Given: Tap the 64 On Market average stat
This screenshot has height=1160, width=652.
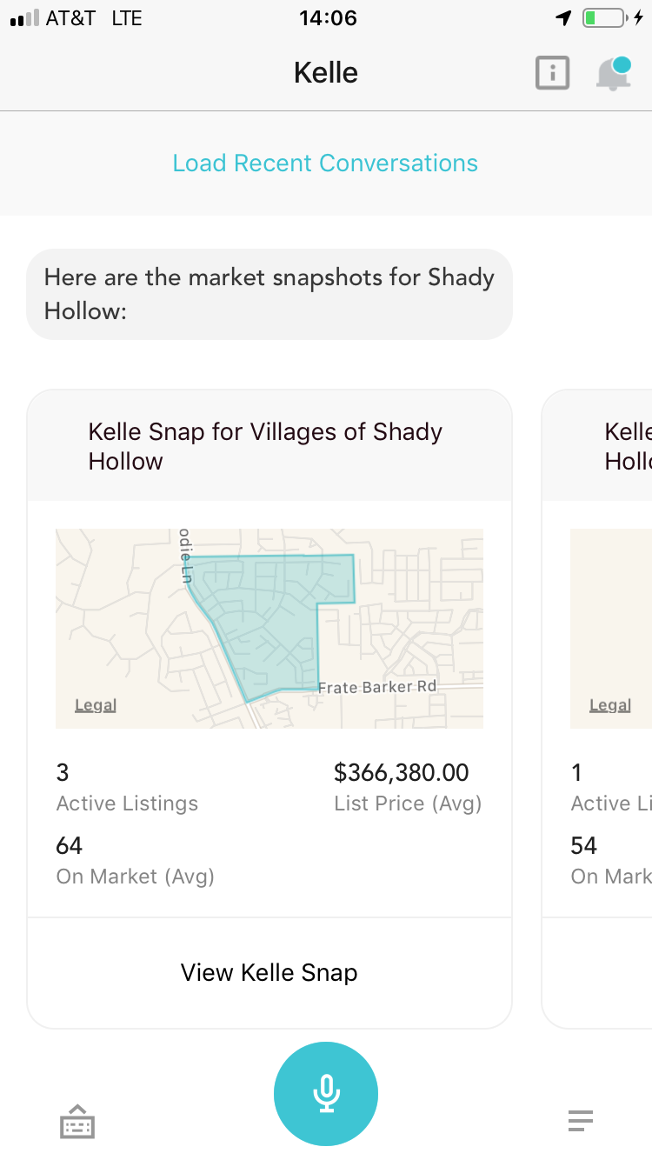Looking at the screenshot, I should [x=135, y=861].
